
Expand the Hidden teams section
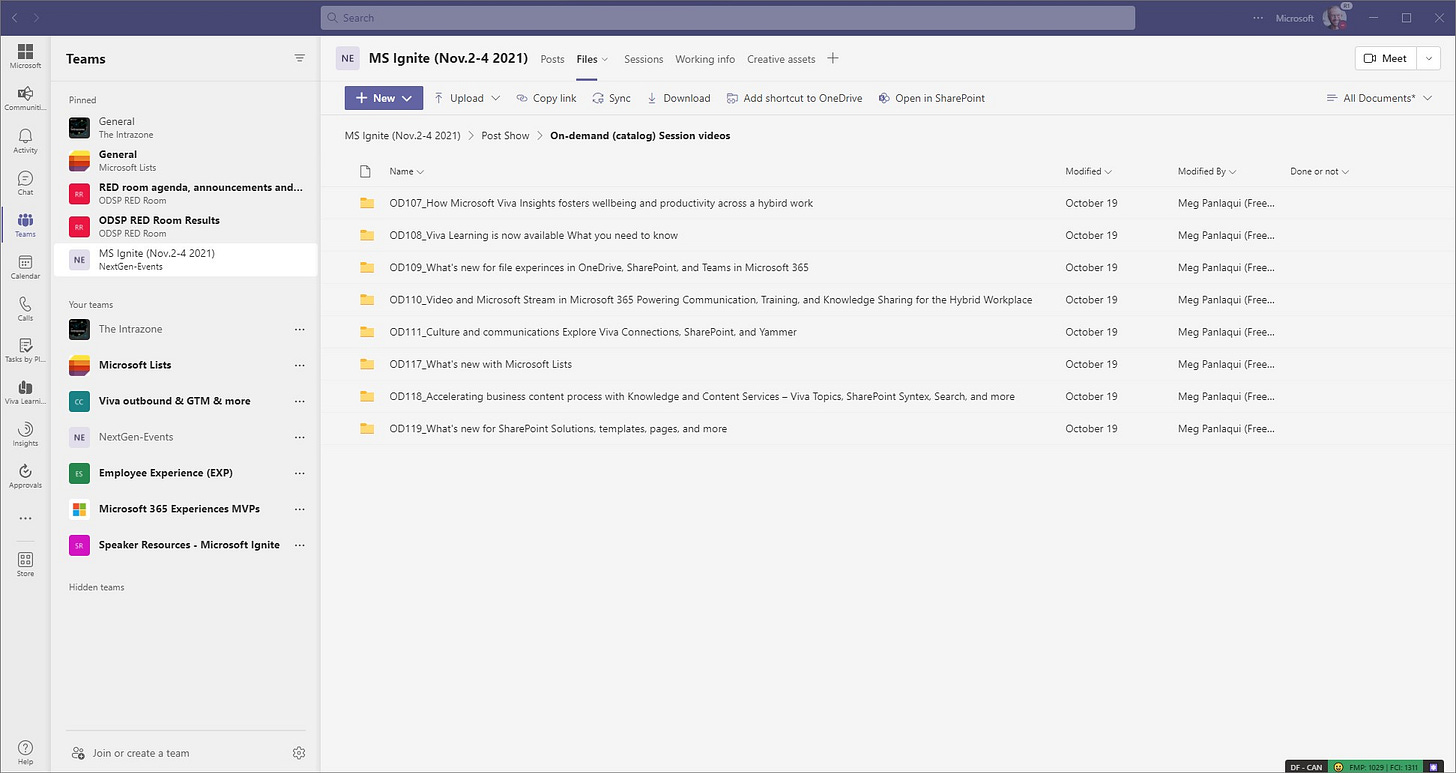[x=97, y=587]
